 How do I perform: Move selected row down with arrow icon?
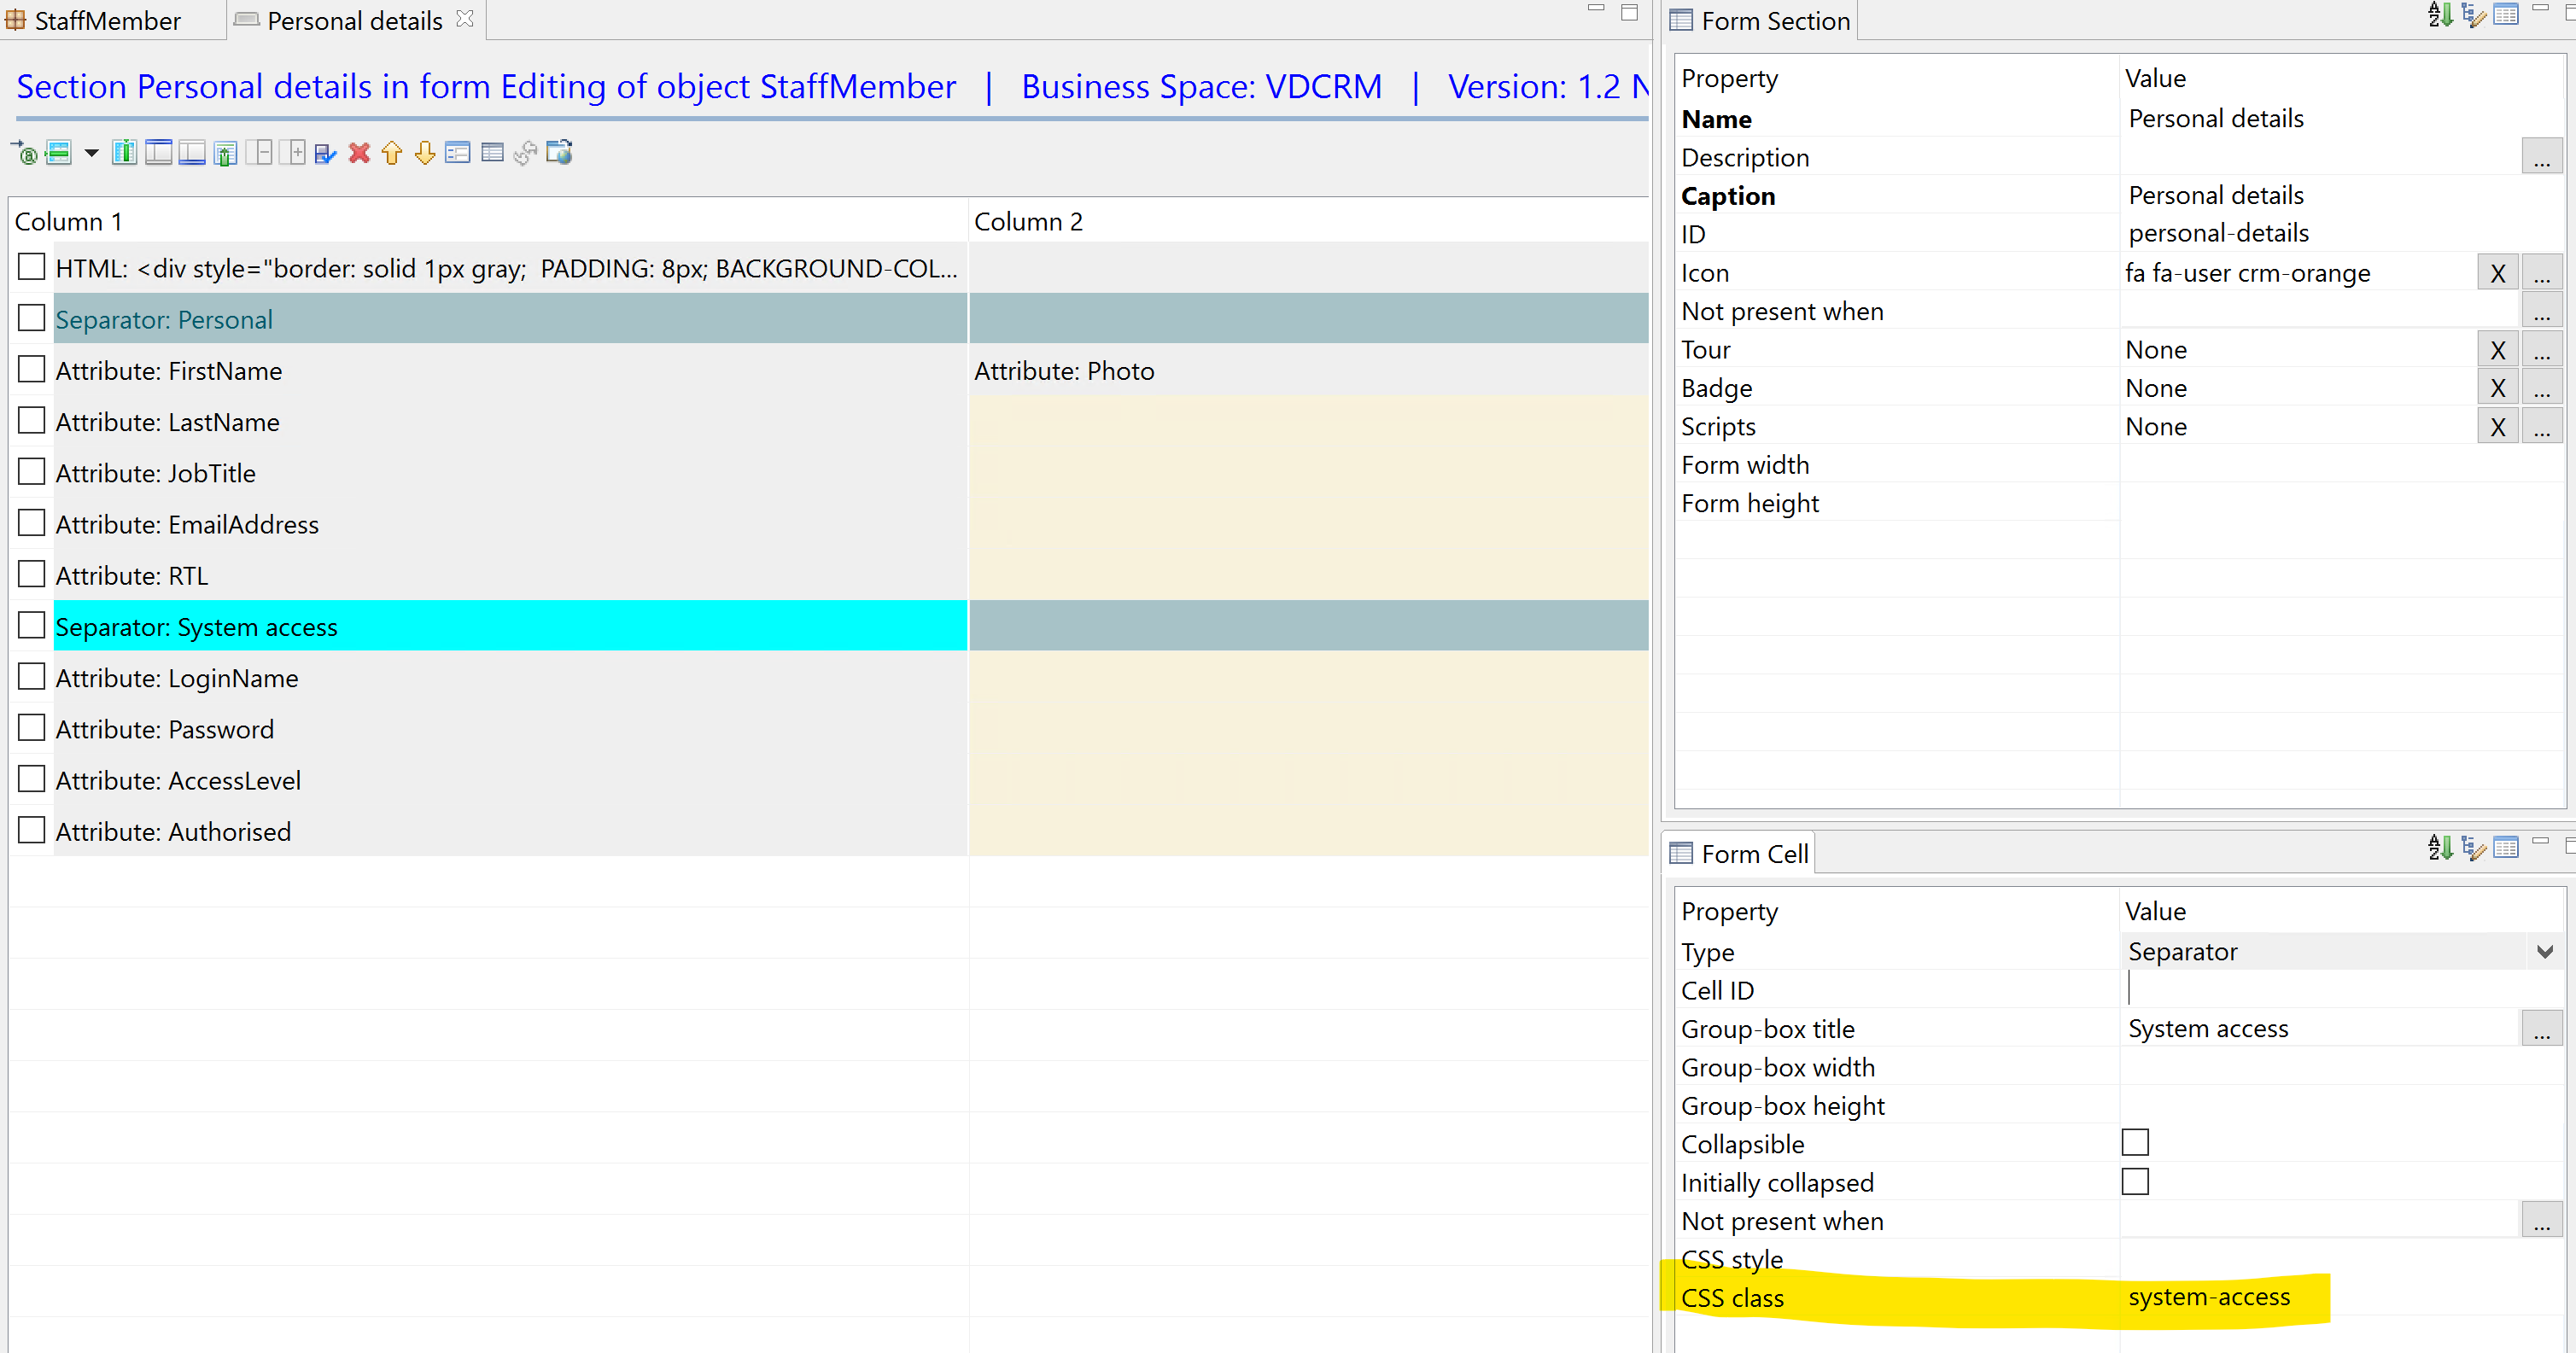(x=425, y=153)
